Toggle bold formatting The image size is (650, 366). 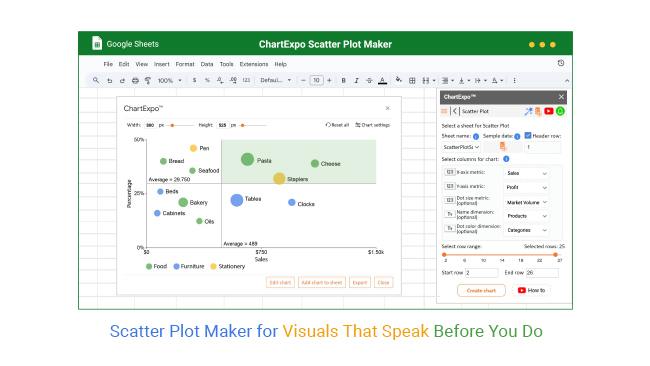(343, 80)
